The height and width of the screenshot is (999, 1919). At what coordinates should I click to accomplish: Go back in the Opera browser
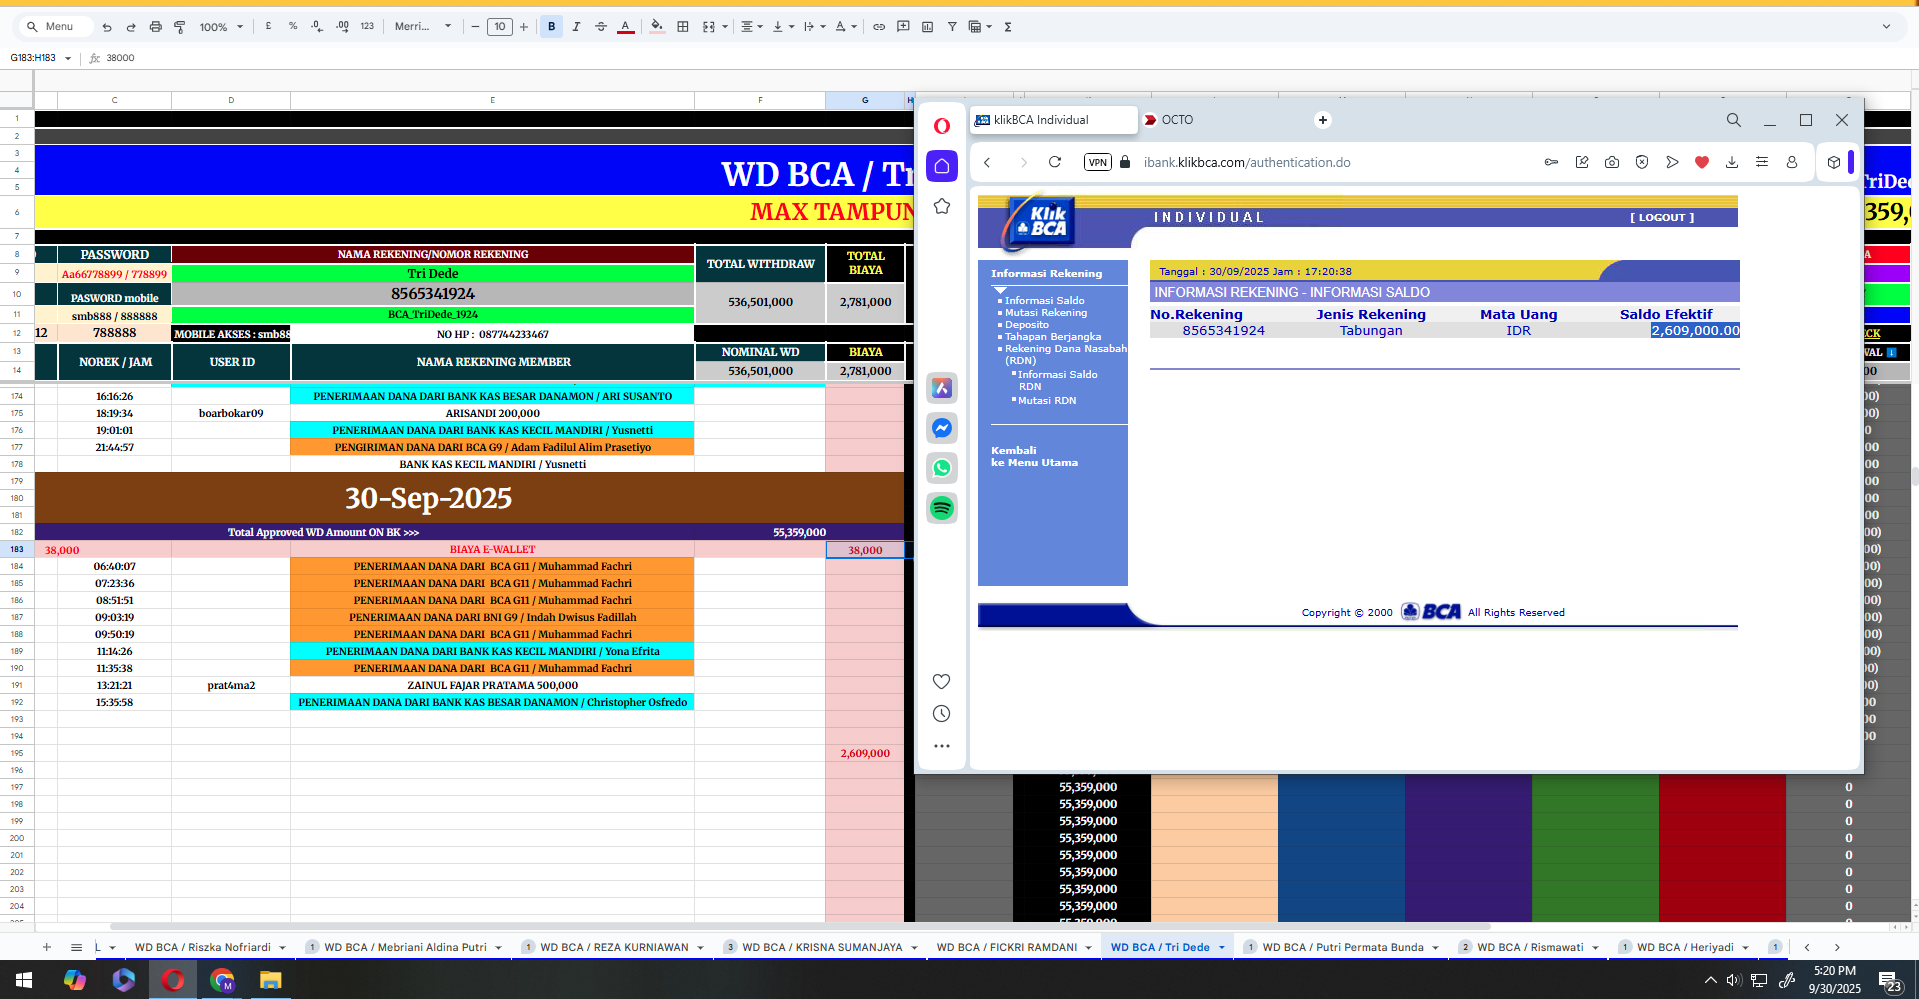pyautogui.click(x=987, y=162)
